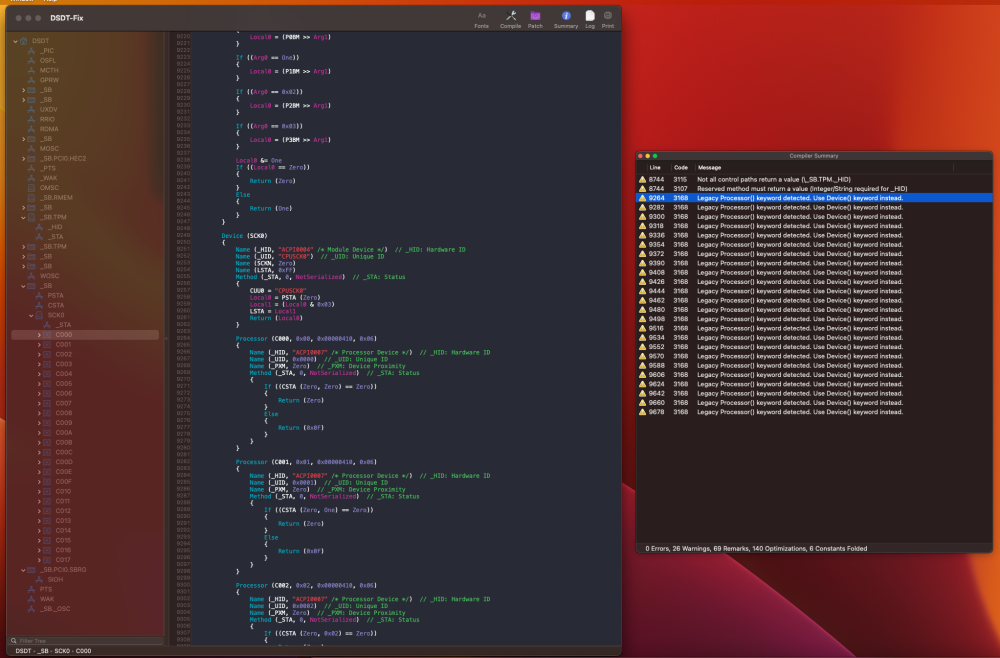Click the warning icon on line 9282 row
The height and width of the screenshot is (658, 1000).
point(642,207)
